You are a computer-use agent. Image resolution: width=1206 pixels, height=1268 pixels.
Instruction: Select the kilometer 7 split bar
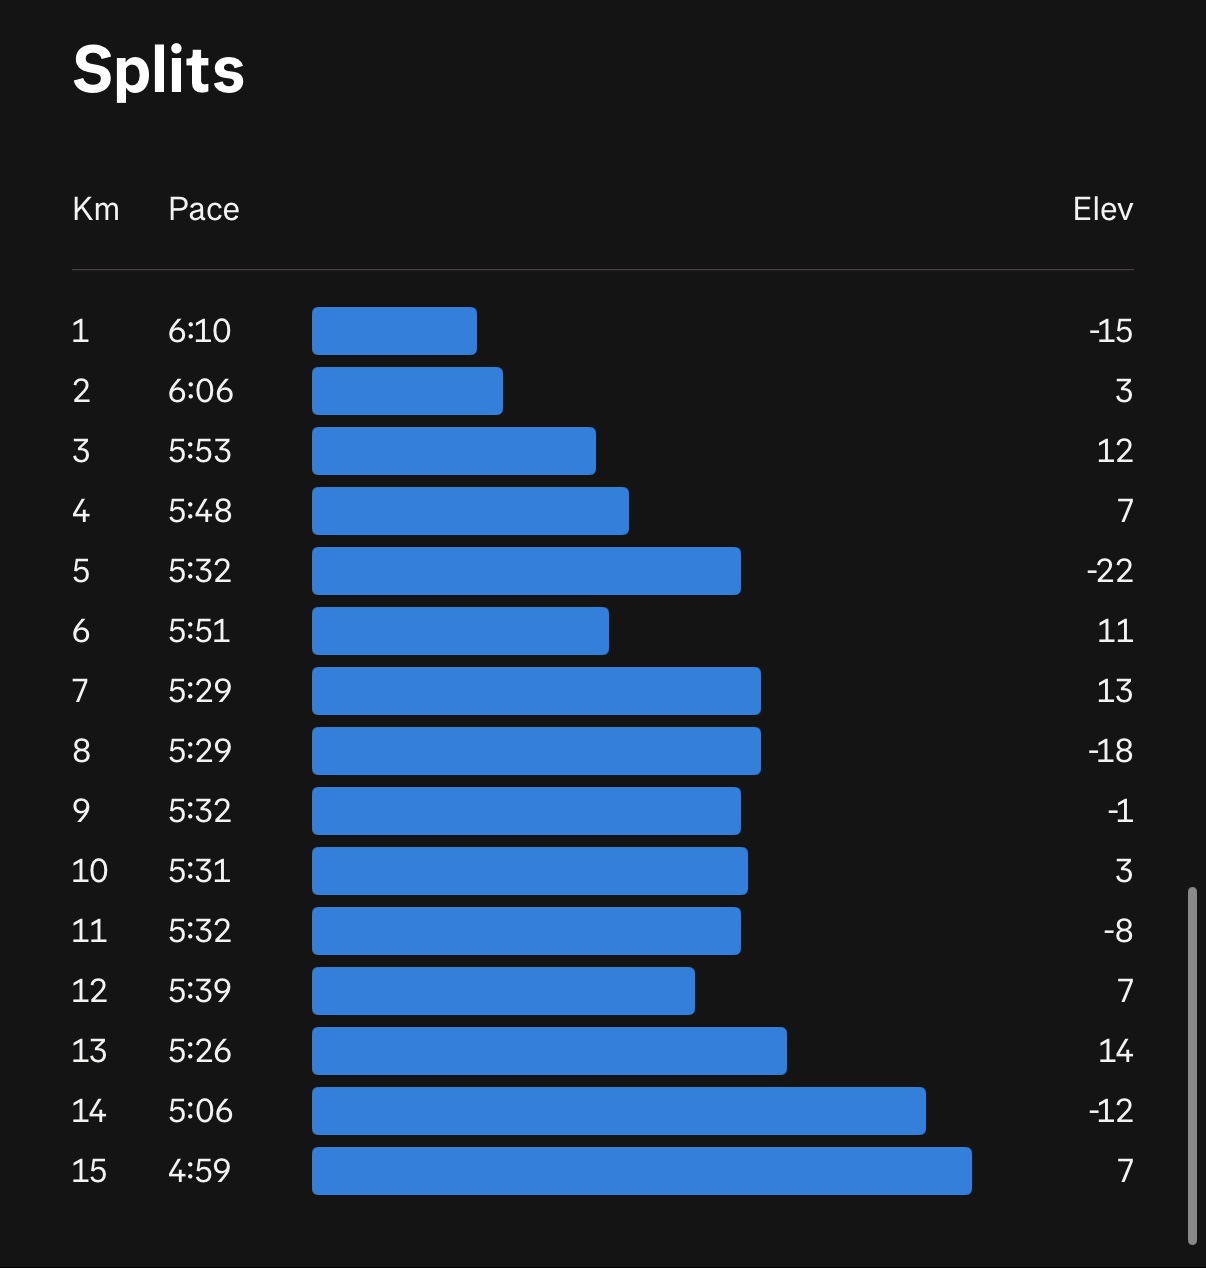click(536, 691)
